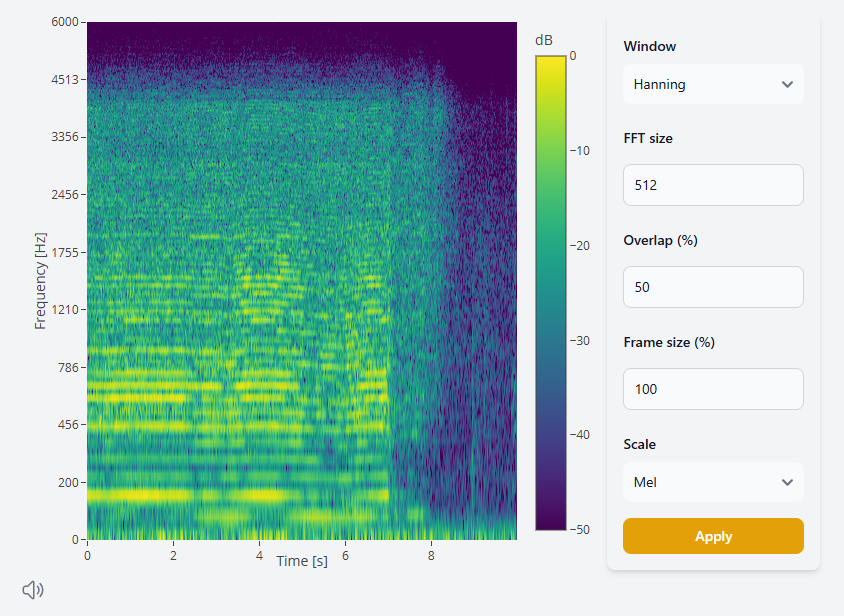Click the Window label above the dropdown

click(x=650, y=46)
